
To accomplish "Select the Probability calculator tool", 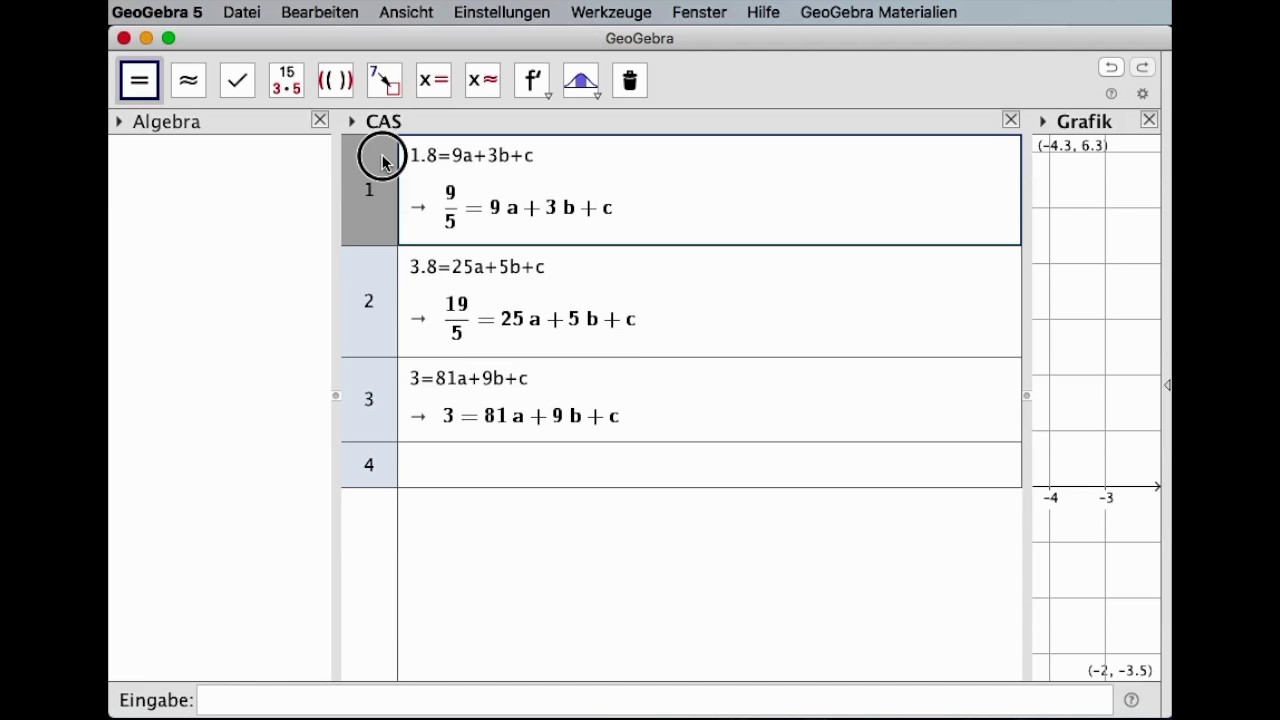I will point(581,81).
